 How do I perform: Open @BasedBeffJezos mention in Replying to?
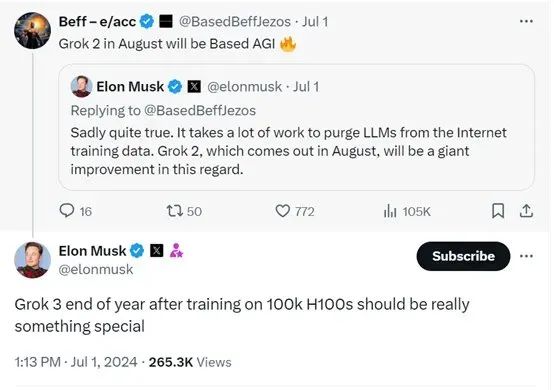200,111
